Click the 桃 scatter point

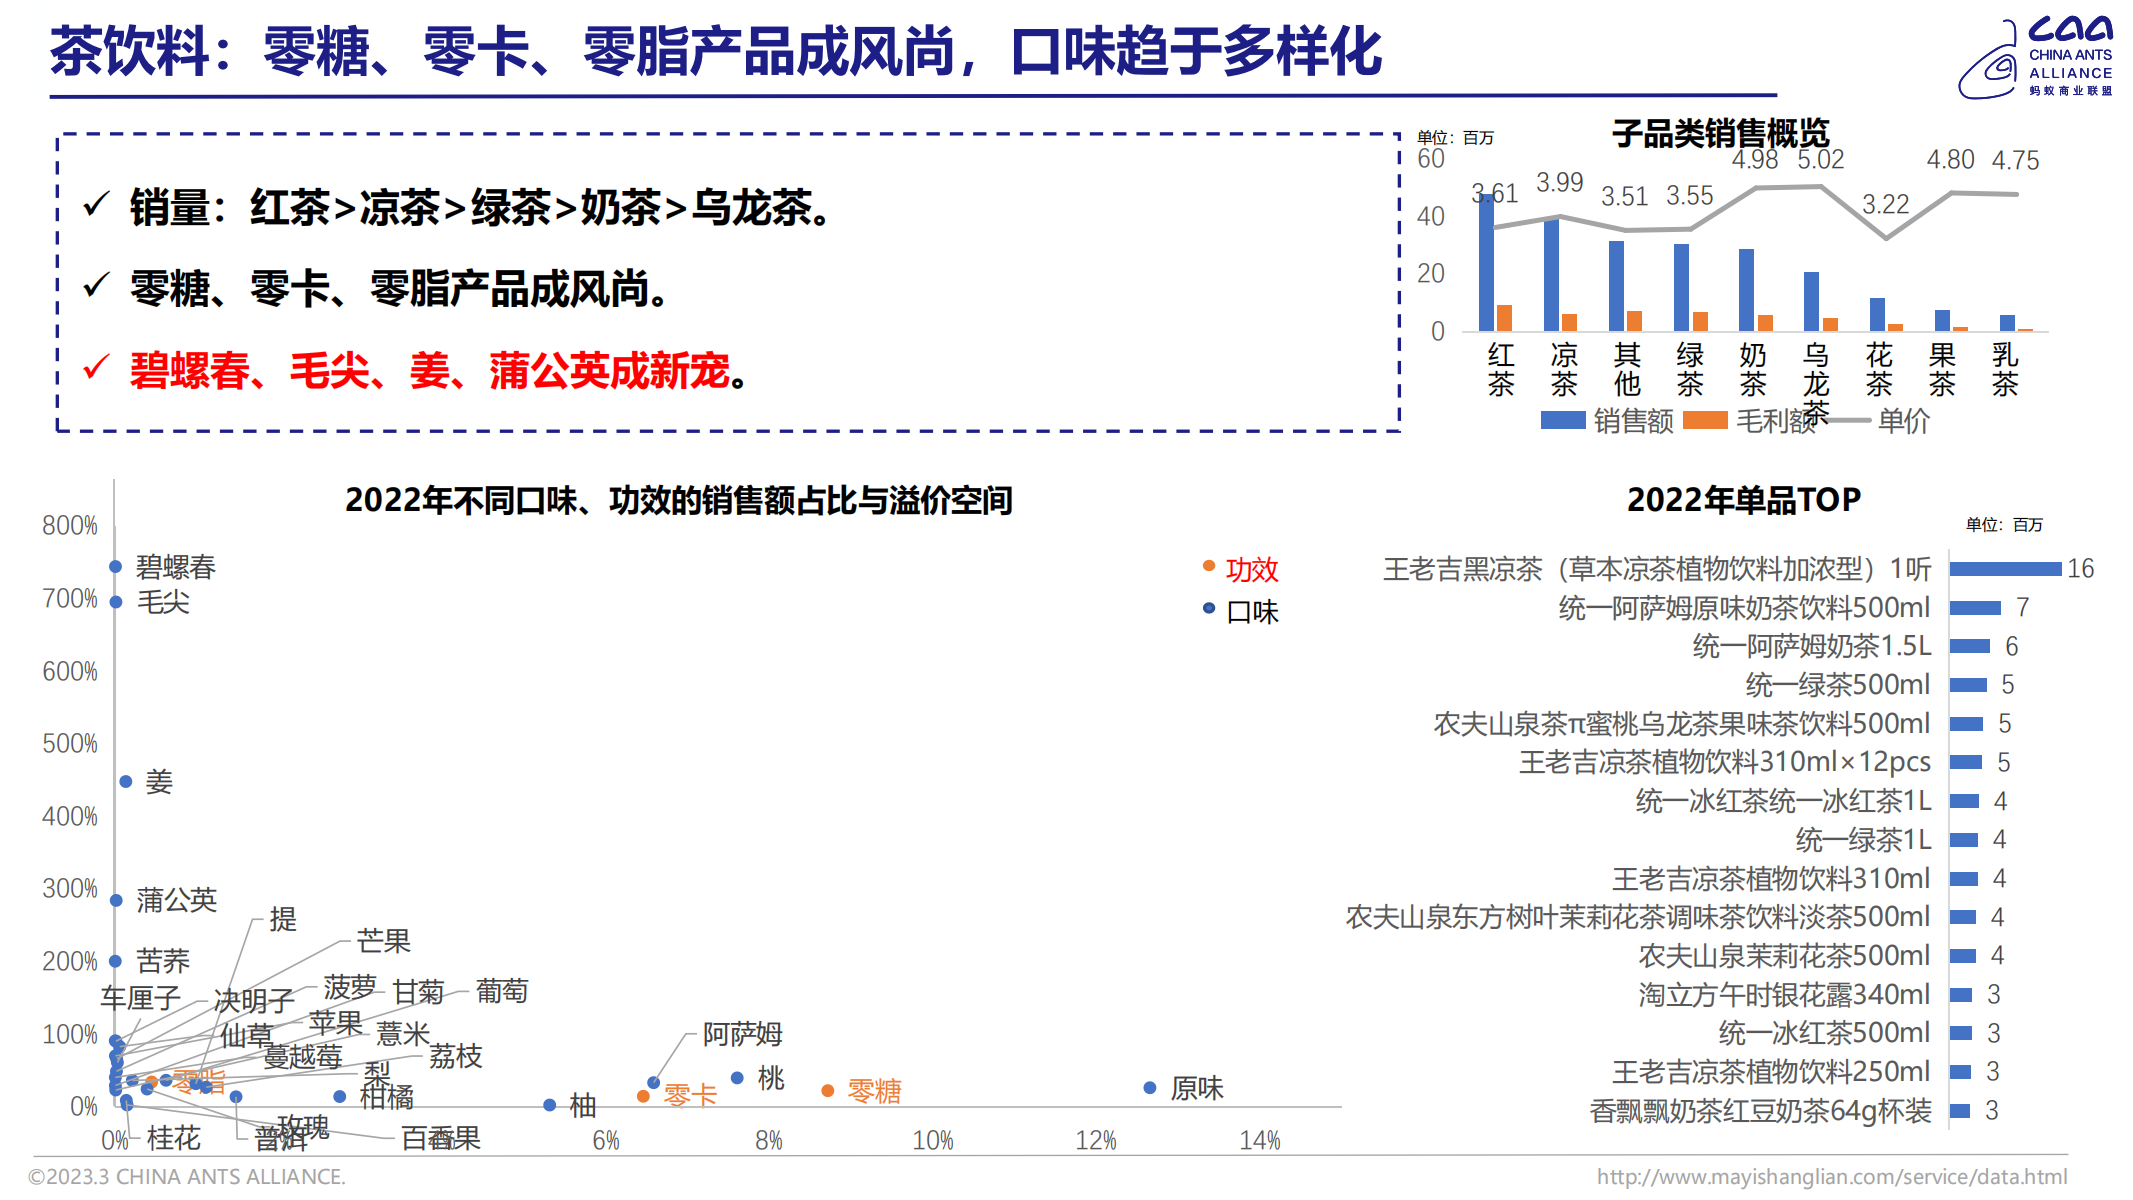pos(737,1078)
